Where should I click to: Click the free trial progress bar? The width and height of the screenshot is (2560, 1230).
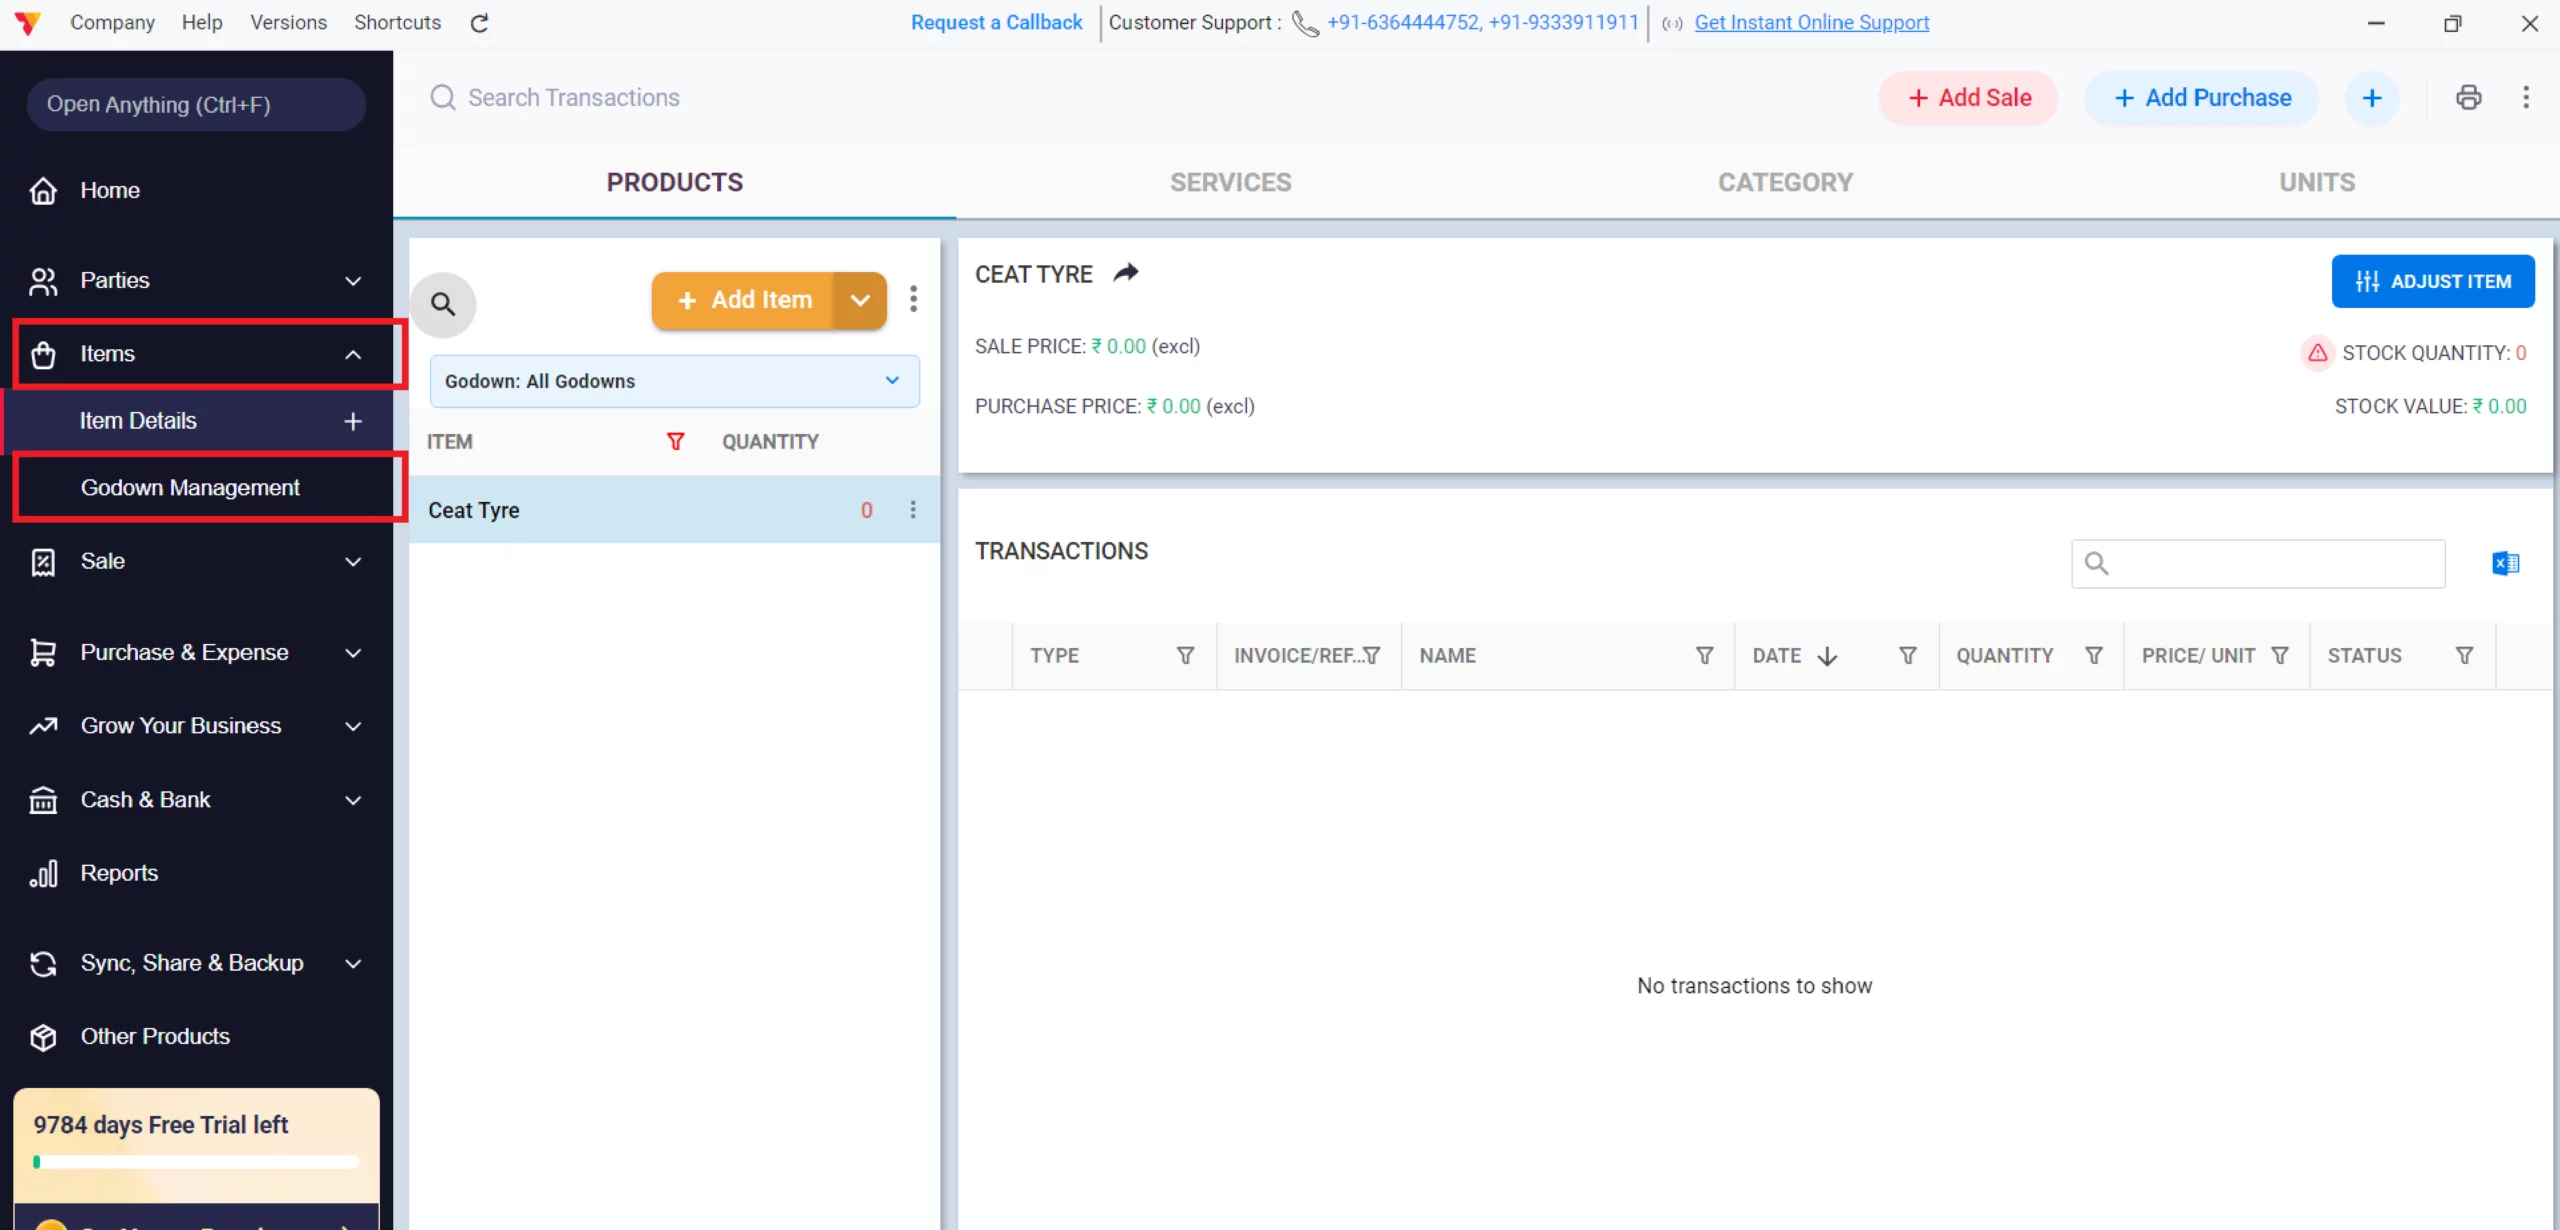(x=196, y=1162)
